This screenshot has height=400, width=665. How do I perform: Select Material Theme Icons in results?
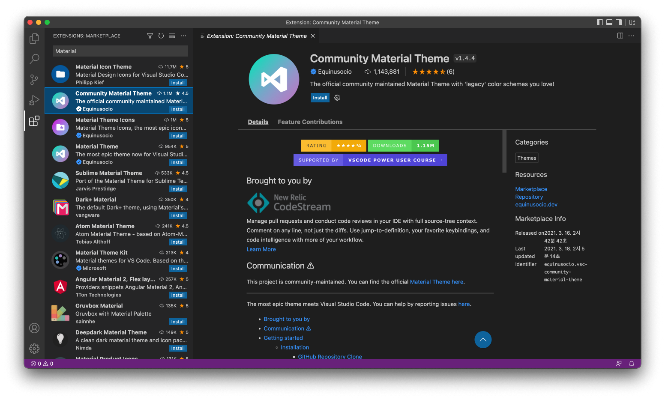[119, 127]
